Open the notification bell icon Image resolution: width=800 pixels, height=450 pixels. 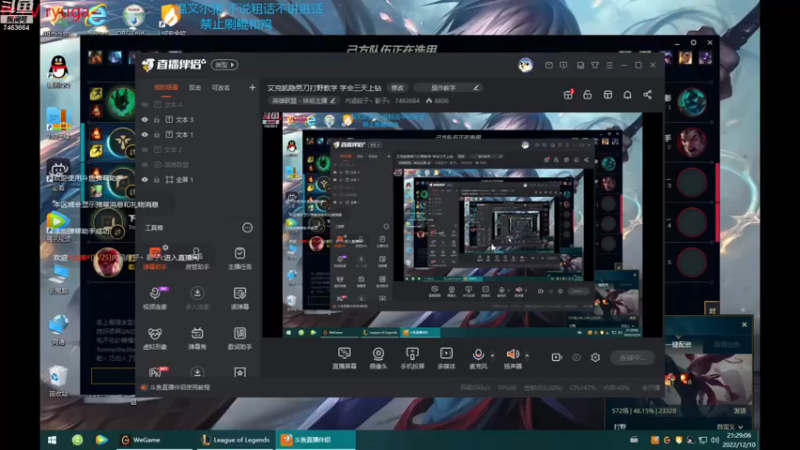click(628, 95)
